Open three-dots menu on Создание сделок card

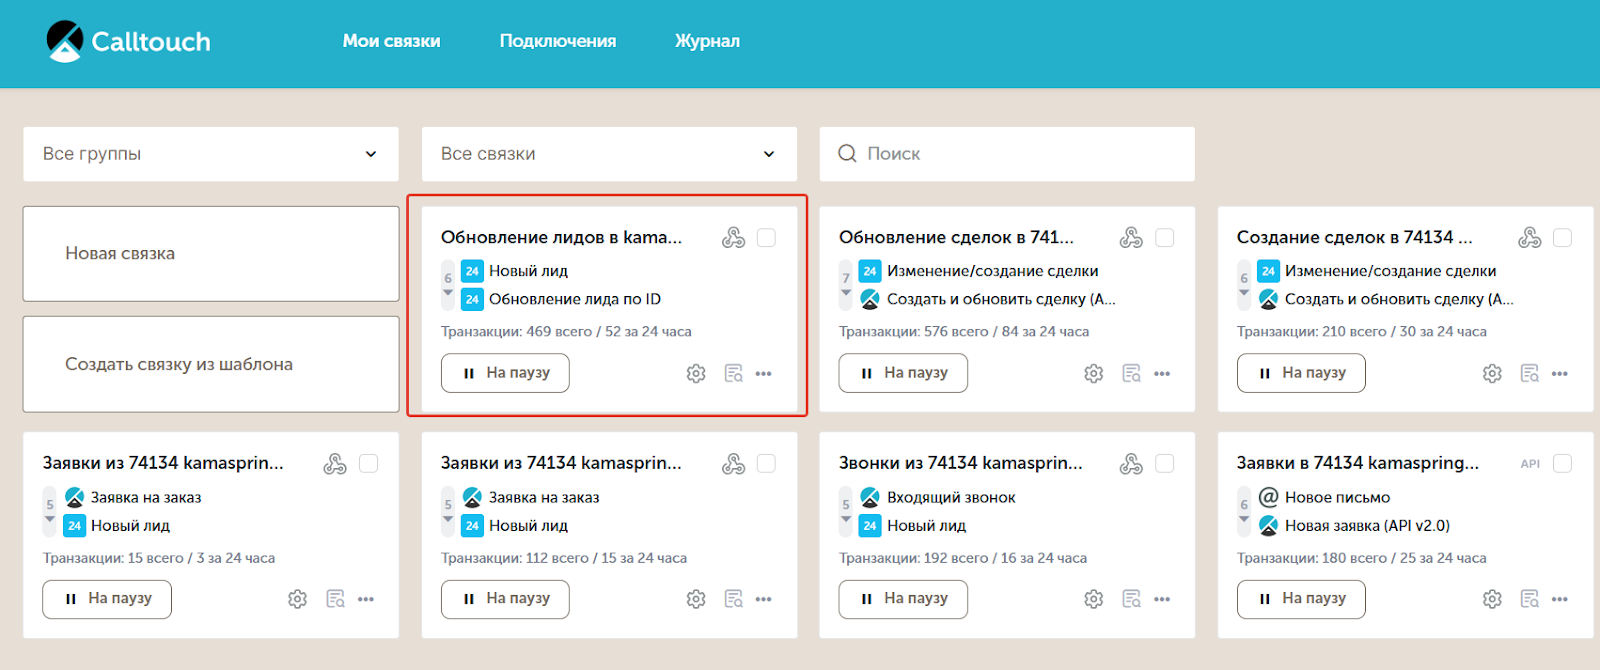click(1560, 373)
